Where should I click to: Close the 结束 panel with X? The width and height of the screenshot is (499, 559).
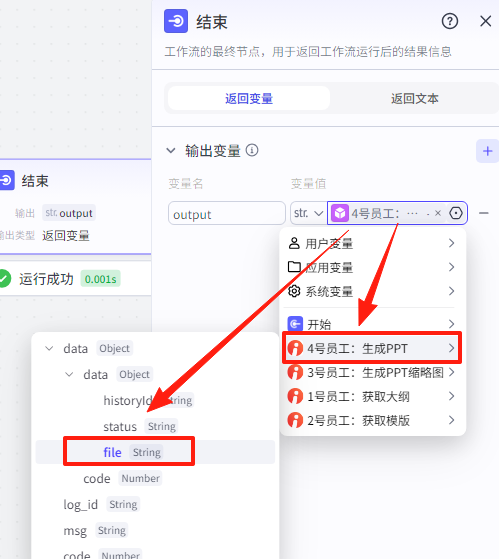point(485,21)
